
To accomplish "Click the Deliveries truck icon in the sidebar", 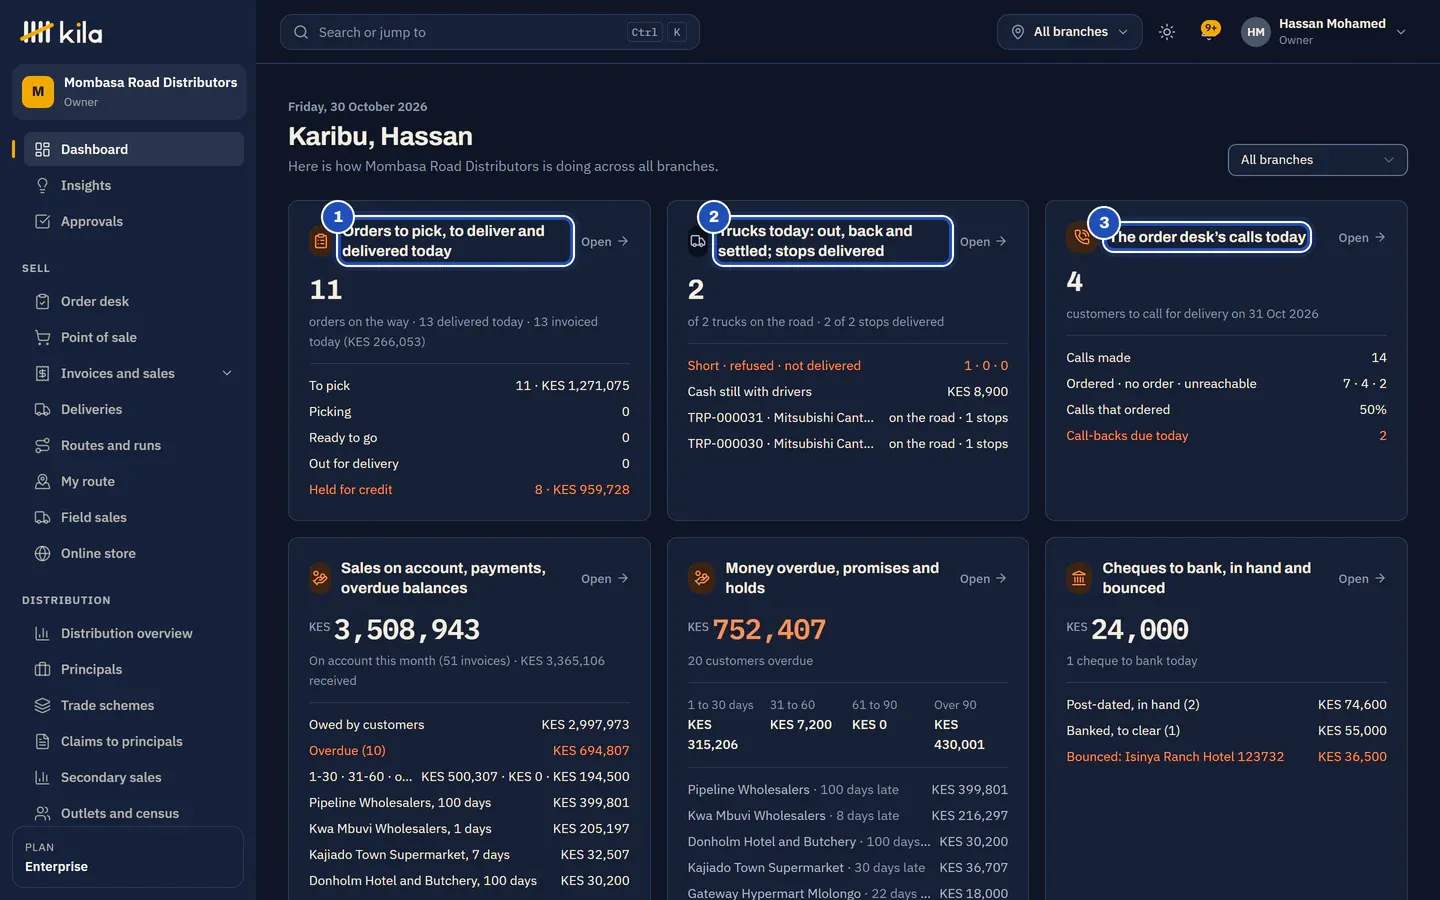I will tap(42, 409).
